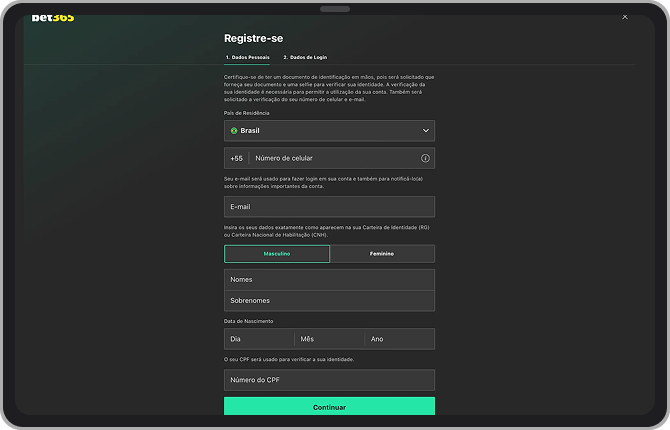This screenshot has height=430, width=670.
Task: Select the Masculino gender option
Action: [276, 254]
